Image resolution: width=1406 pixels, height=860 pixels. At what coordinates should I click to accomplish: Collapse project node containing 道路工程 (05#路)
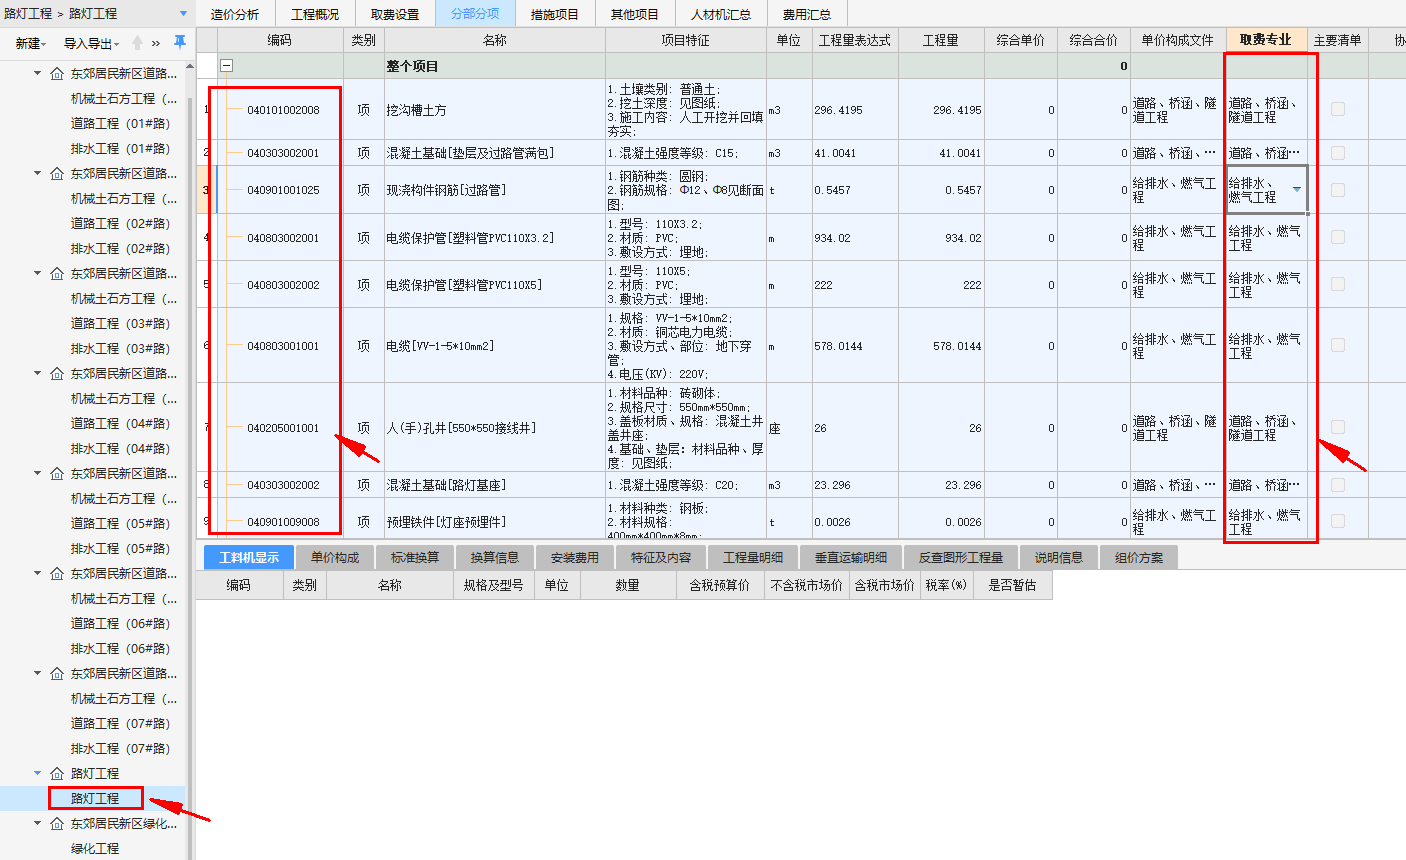coord(38,473)
